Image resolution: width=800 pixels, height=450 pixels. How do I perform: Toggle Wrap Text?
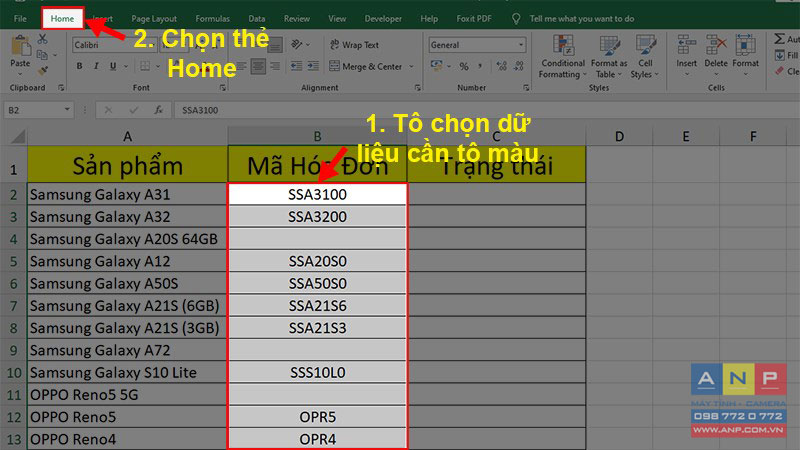tap(354, 45)
